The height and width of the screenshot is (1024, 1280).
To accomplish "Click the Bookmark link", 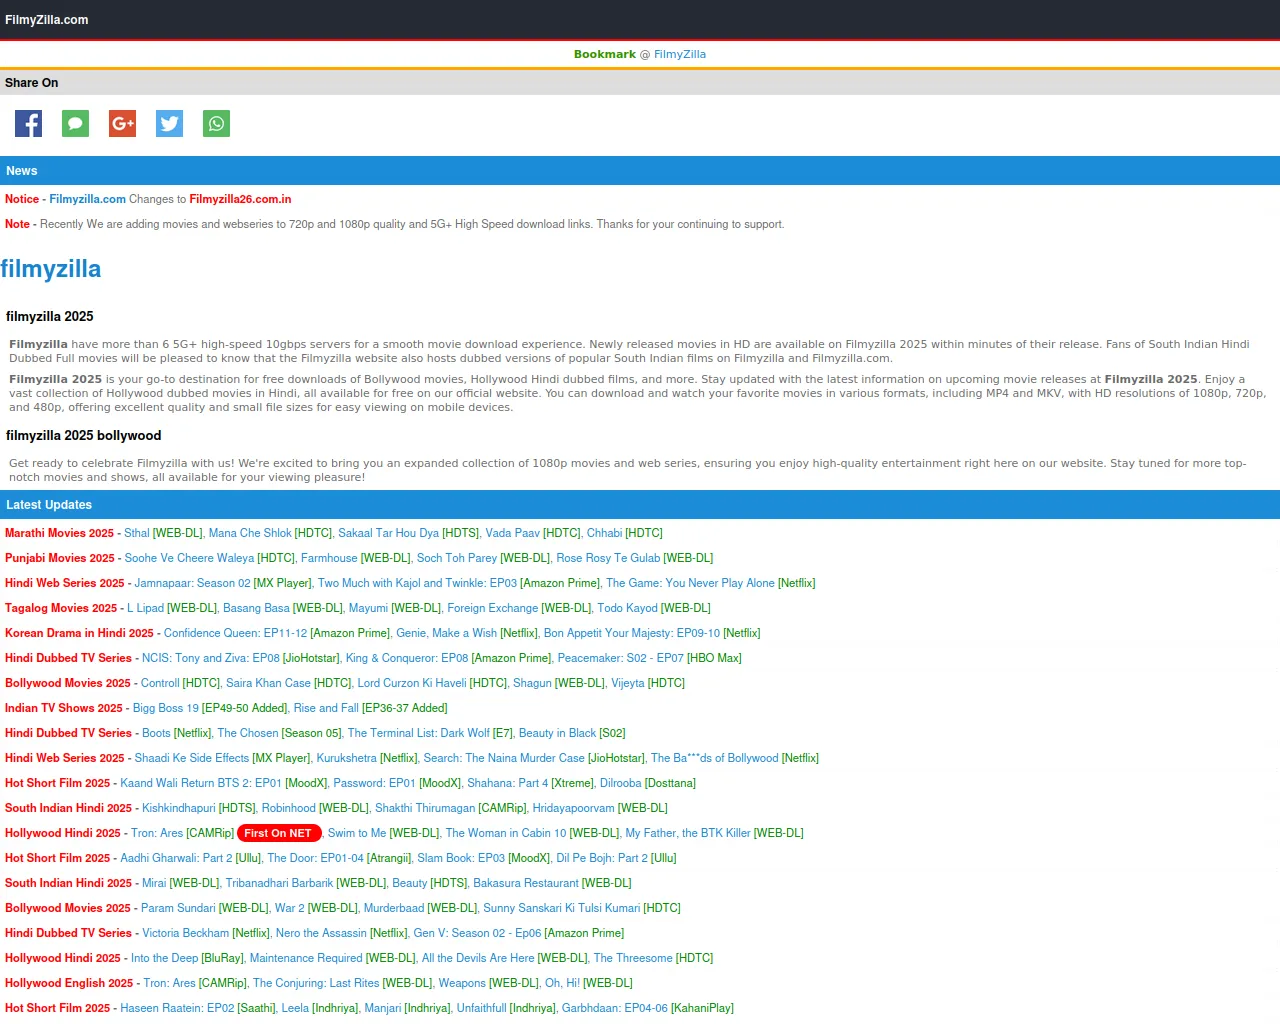I will point(605,54).
